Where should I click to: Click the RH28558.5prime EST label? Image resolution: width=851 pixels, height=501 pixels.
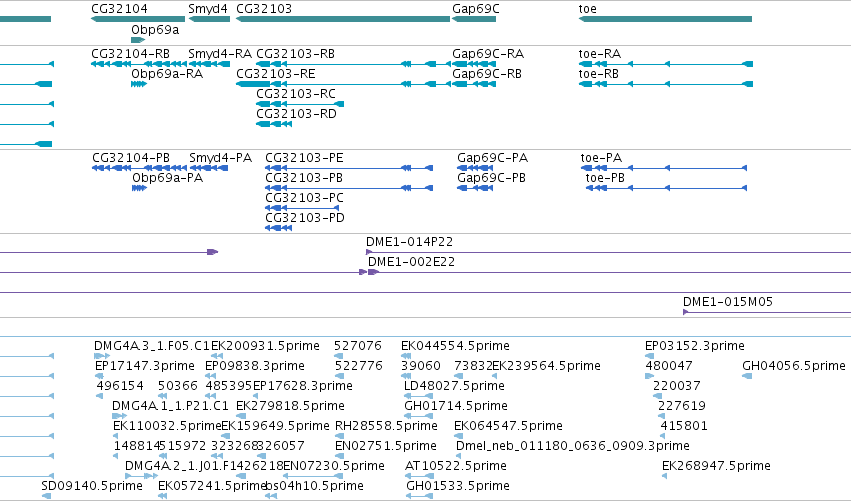(x=386, y=427)
